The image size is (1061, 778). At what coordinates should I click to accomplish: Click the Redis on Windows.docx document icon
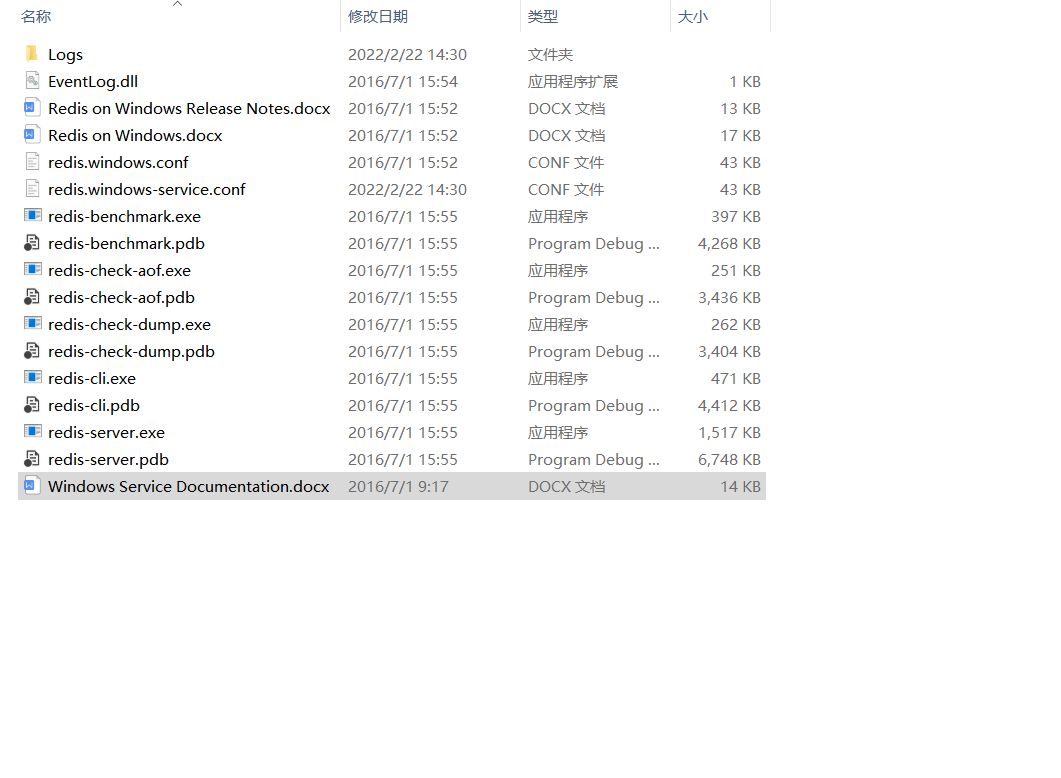[32, 135]
